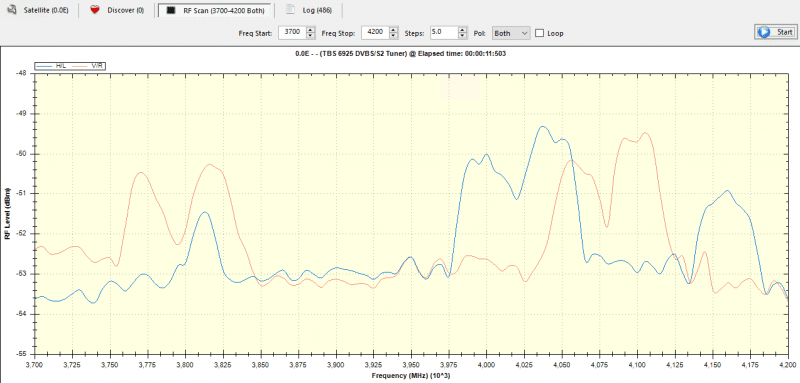Decrease Freq Start with down arrow
The width and height of the screenshot is (800, 383).
point(311,36)
